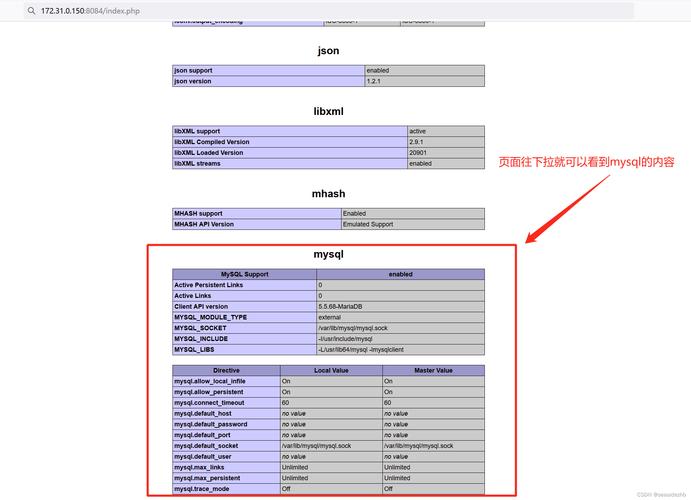Select 'libXML Compiled Version' value 2.9.1

tap(416, 142)
